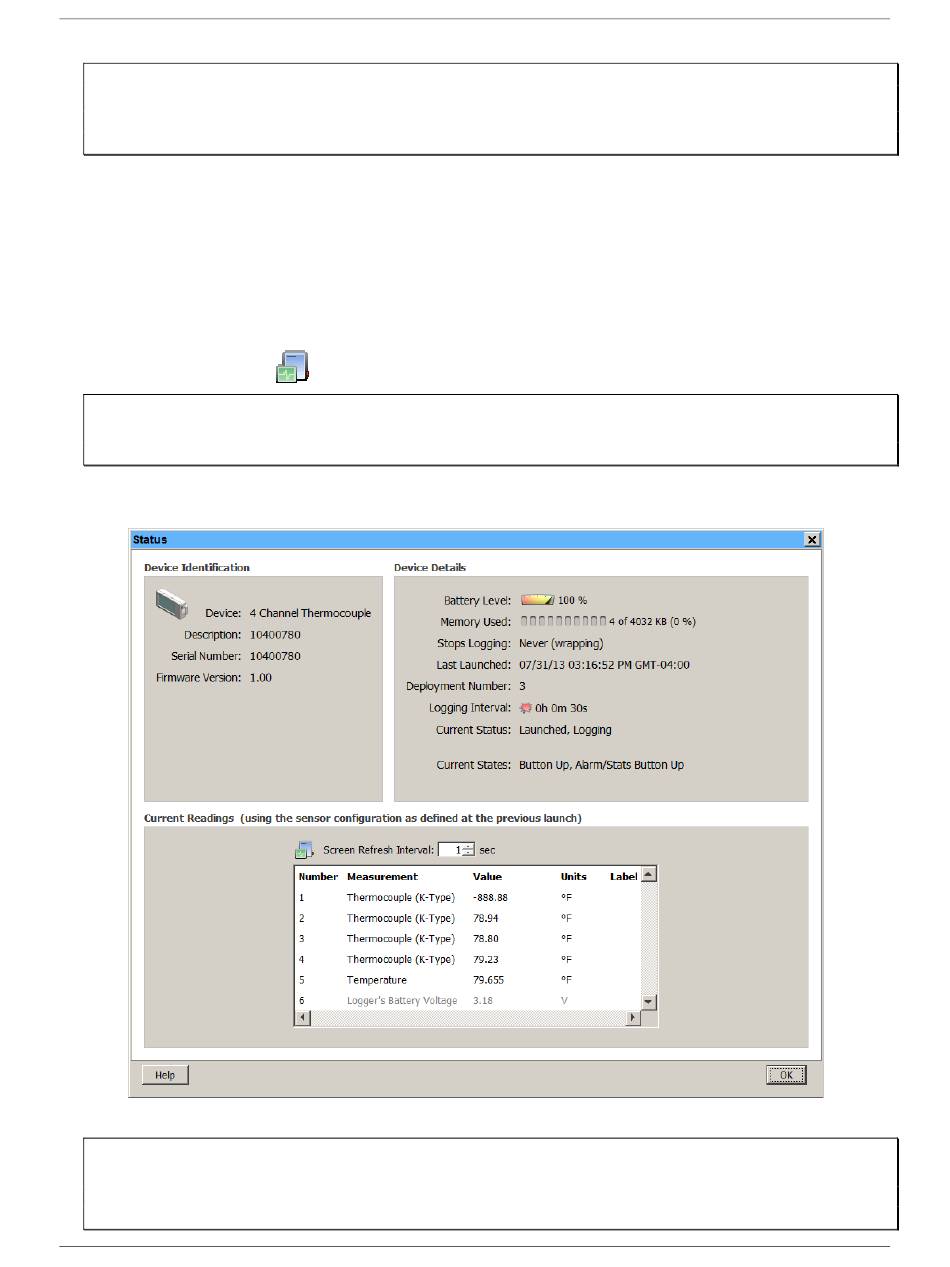Click the horizontal scrollbar right arrow
This screenshot has width=950, height=1267.
[x=632, y=1017]
